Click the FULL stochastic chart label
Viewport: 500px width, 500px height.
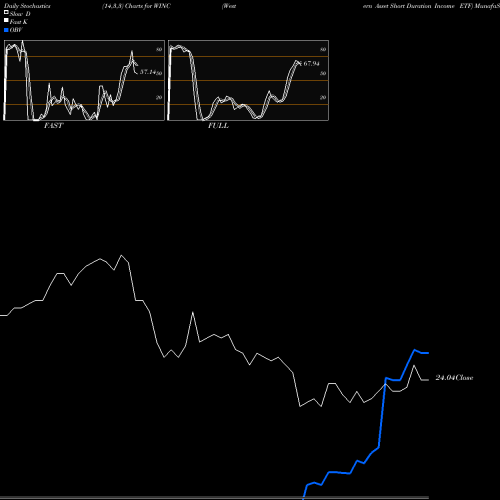218,126
